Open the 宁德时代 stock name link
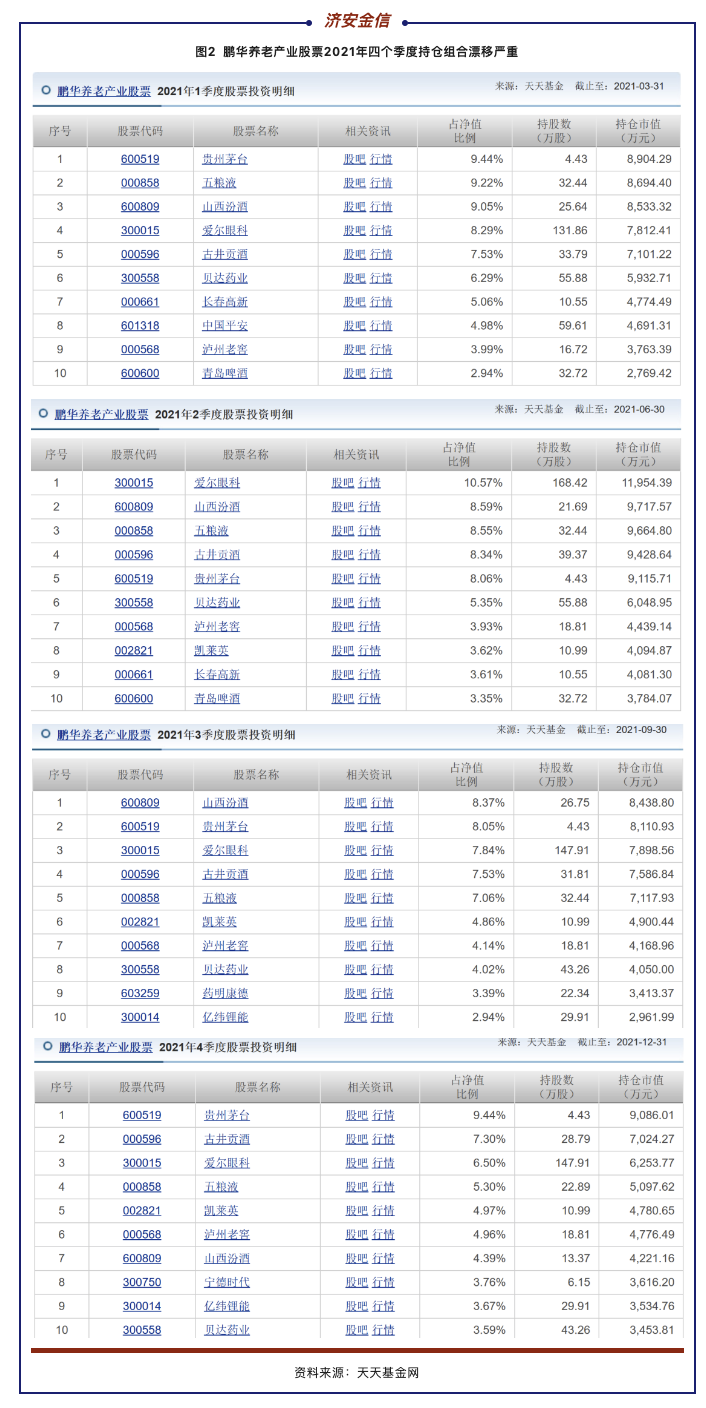 [x=227, y=1282]
